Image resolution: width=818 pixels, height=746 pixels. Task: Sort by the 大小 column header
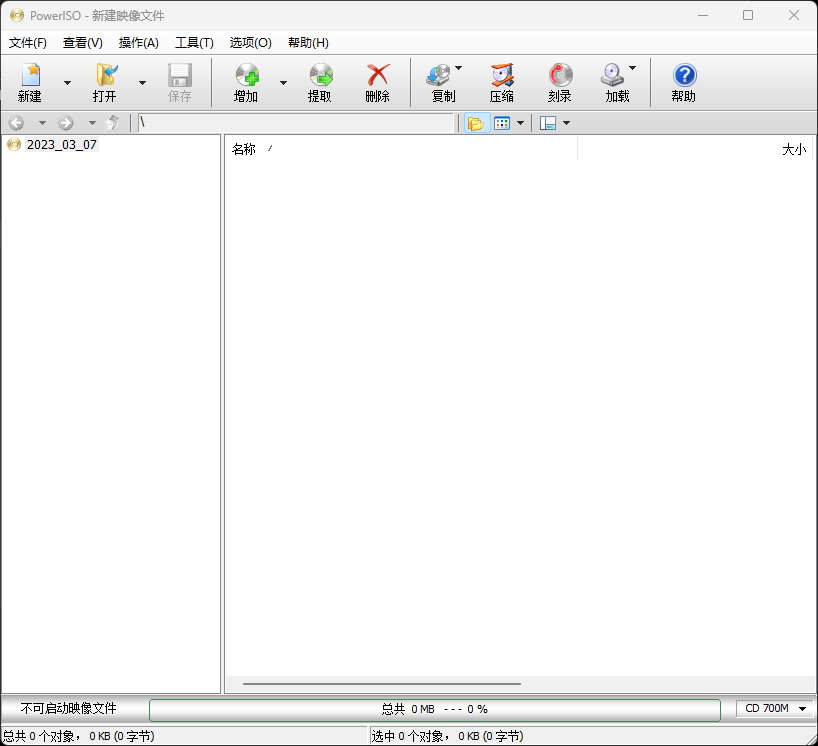click(x=695, y=149)
